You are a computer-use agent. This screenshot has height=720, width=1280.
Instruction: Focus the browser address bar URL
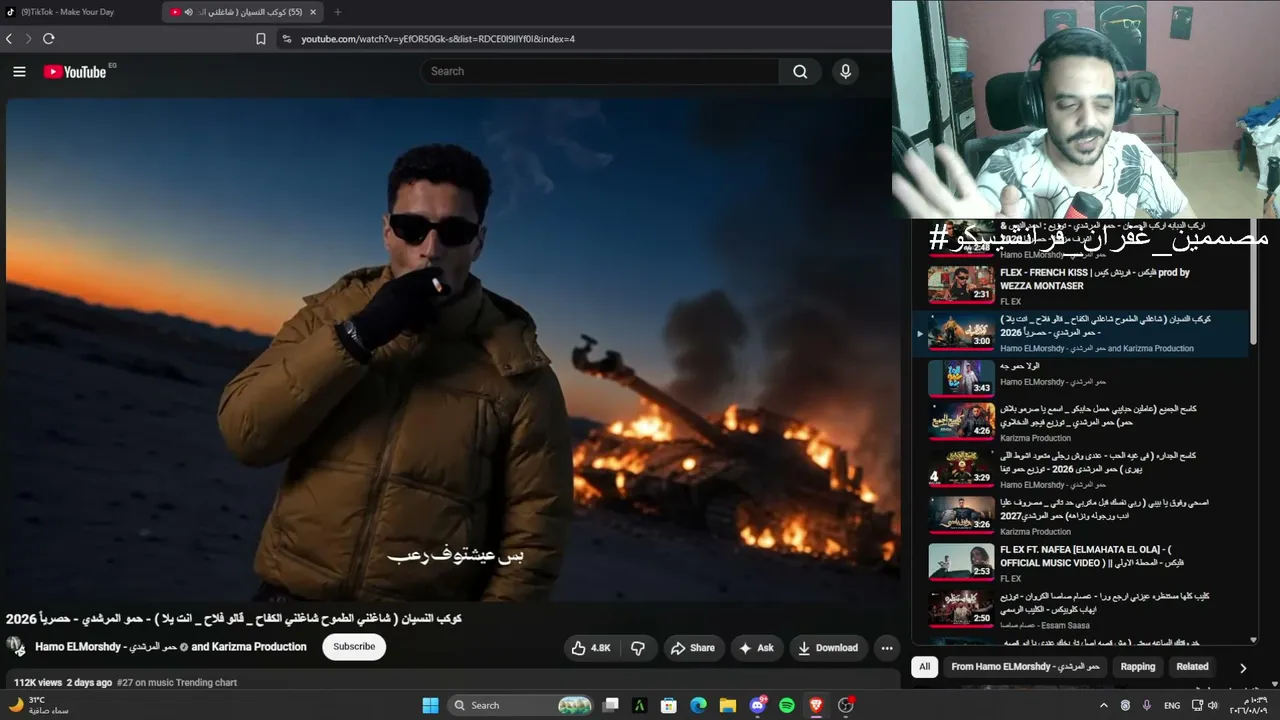click(x=438, y=39)
